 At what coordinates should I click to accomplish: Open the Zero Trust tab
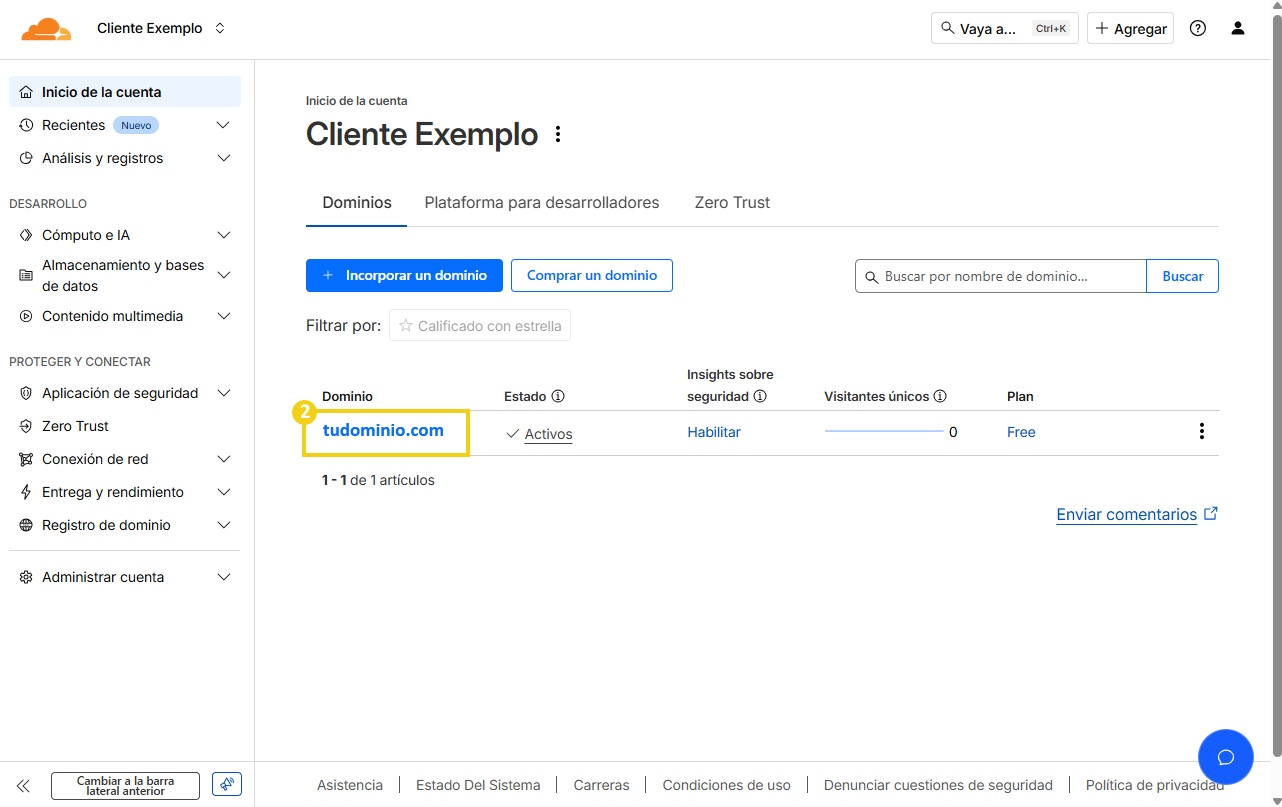(x=732, y=202)
